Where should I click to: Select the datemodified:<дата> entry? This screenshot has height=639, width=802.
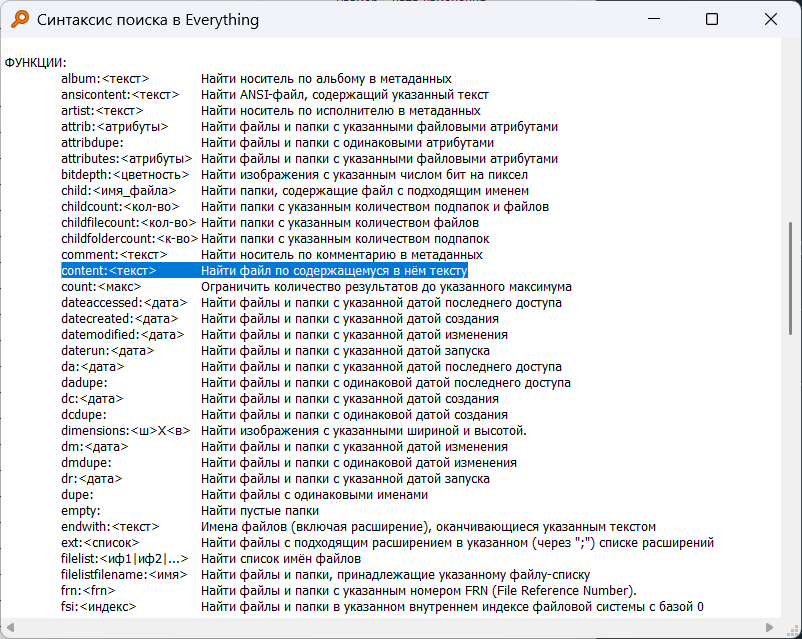coord(122,335)
